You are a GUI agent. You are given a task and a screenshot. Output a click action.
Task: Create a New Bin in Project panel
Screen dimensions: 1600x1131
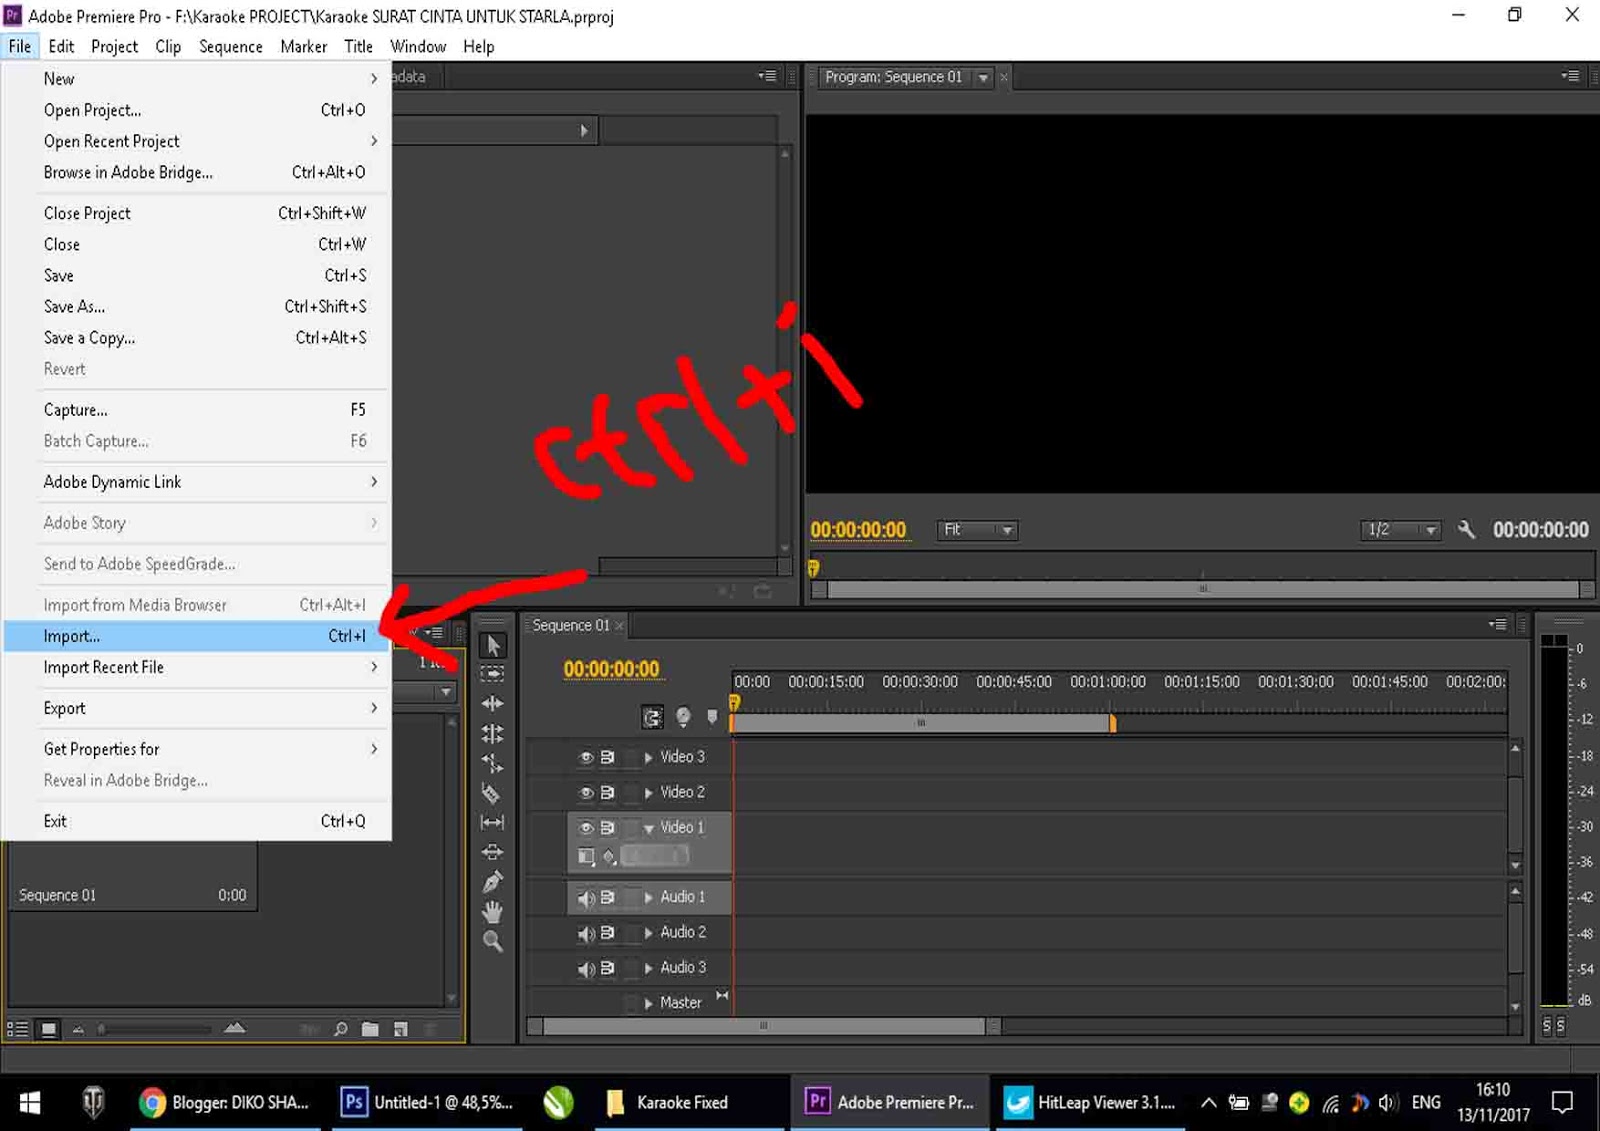point(370,1028)
